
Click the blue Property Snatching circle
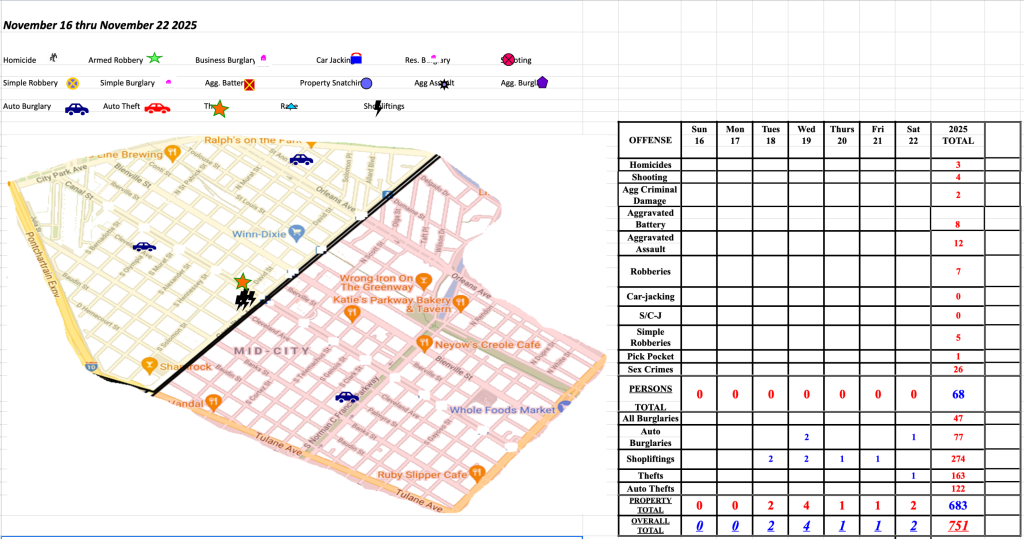(367, 84)
